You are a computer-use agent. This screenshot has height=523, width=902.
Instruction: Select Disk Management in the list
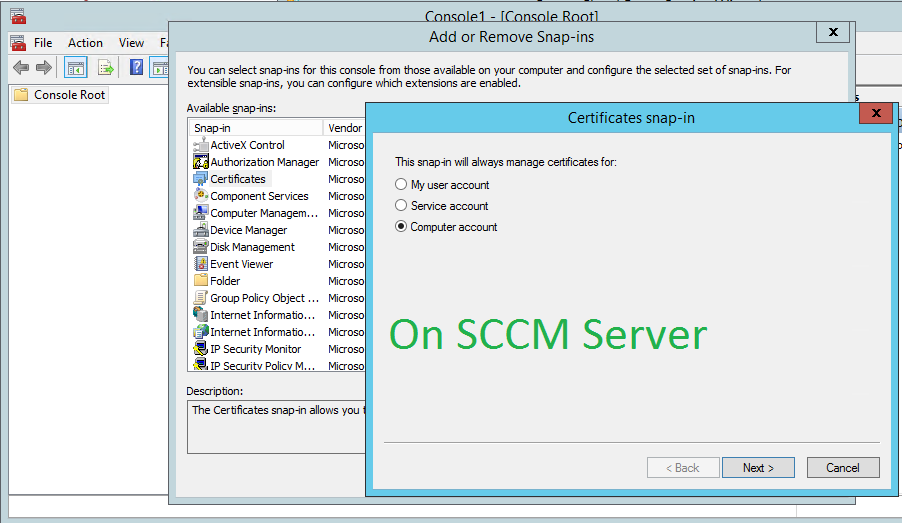point(252,247)
